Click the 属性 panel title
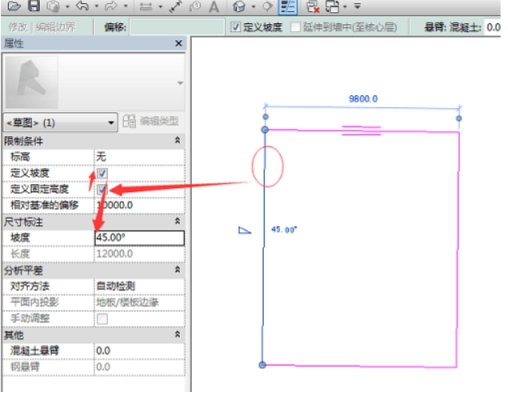Viewport: 508px width, 393px height. (14, 43)
